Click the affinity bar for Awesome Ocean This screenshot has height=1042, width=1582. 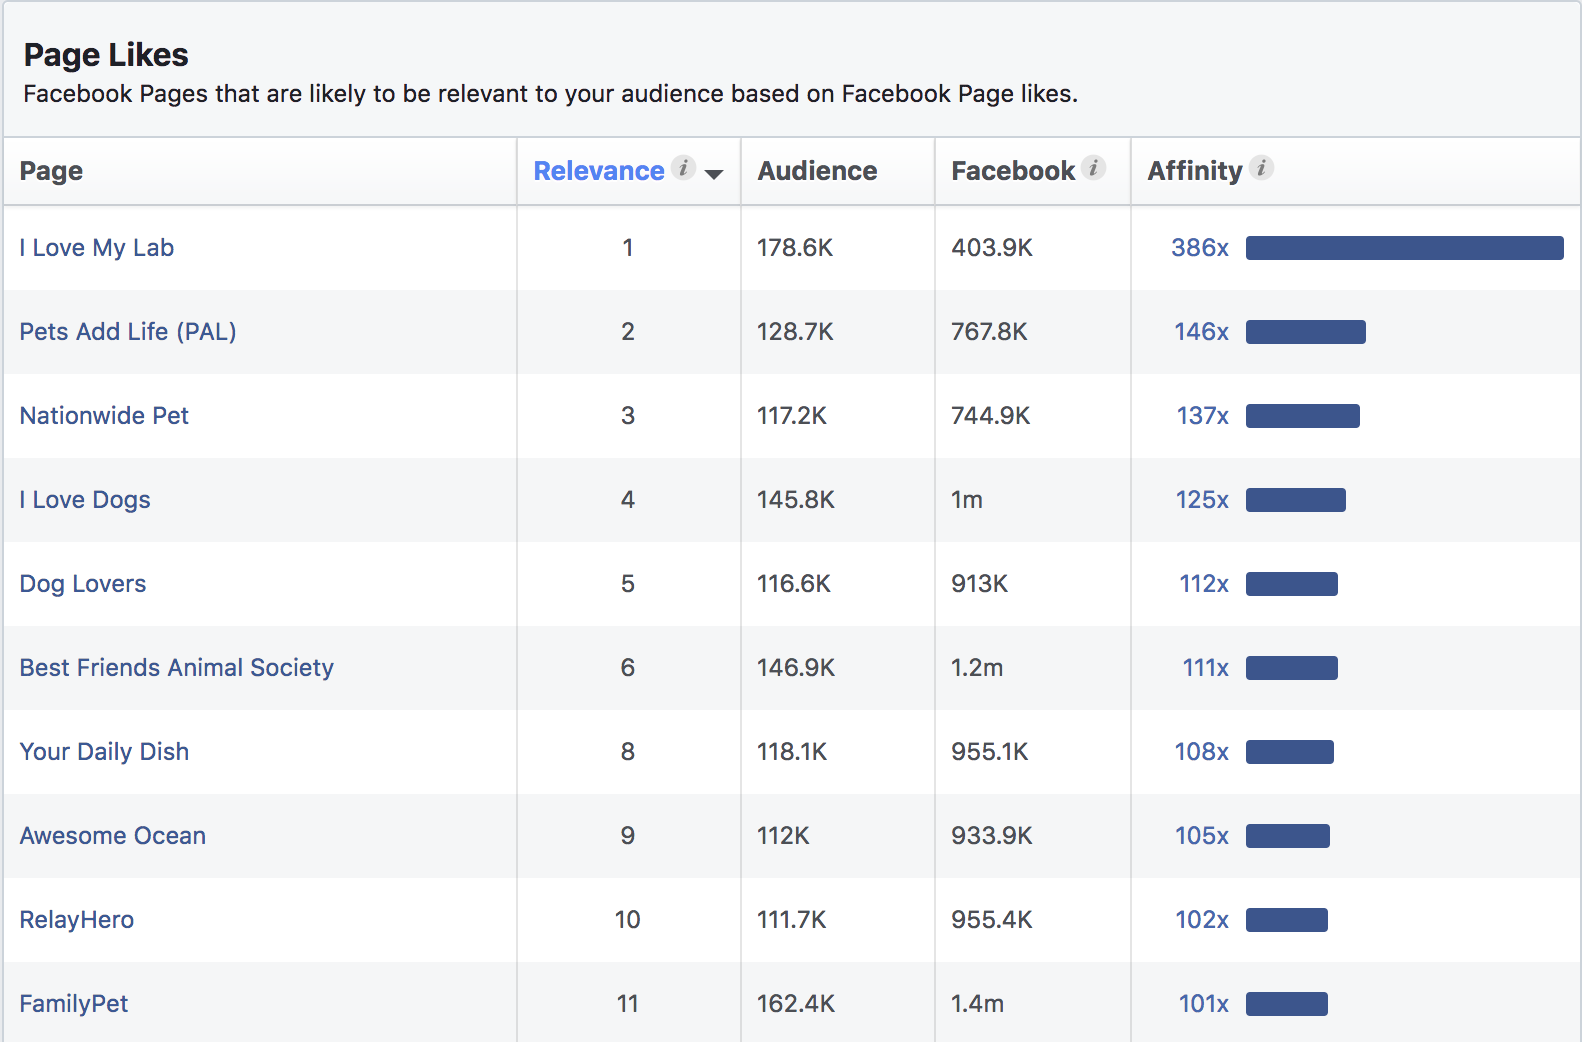pyautogui.click(x=1288, y=836)
